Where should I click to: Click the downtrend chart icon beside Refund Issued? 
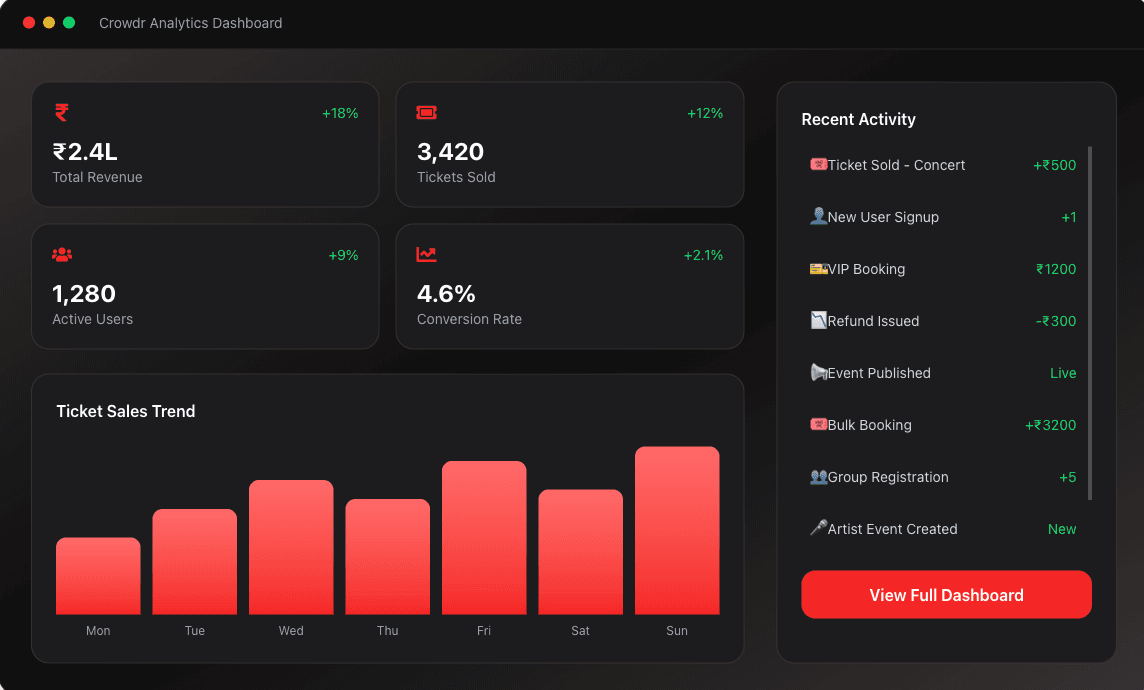coord(819,320)
